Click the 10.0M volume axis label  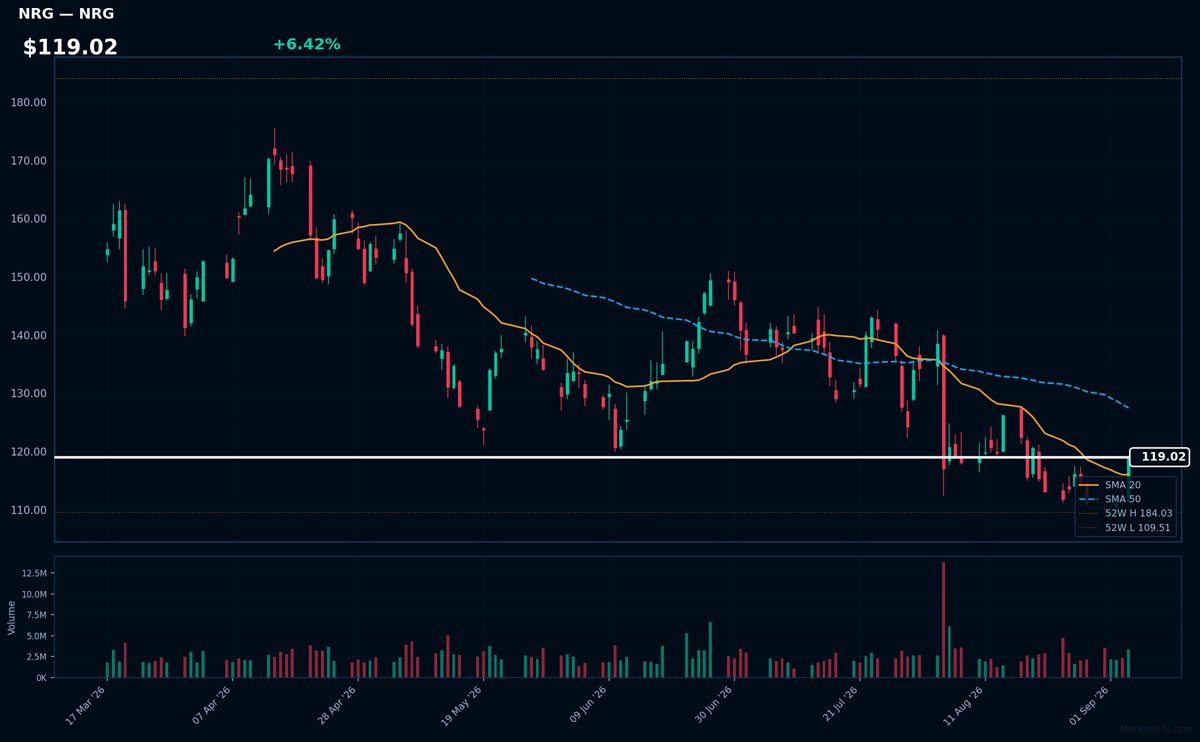pos(33,595)
